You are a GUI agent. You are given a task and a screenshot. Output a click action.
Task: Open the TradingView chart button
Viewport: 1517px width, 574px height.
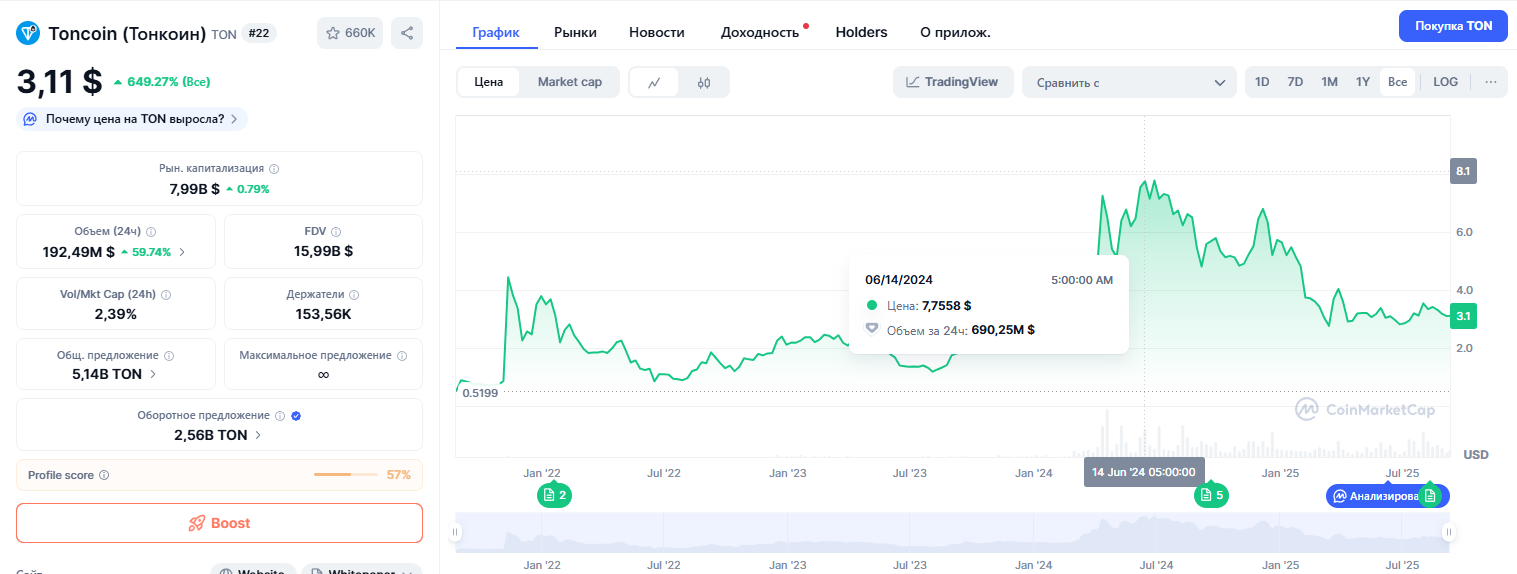click(x=953, y=82)
